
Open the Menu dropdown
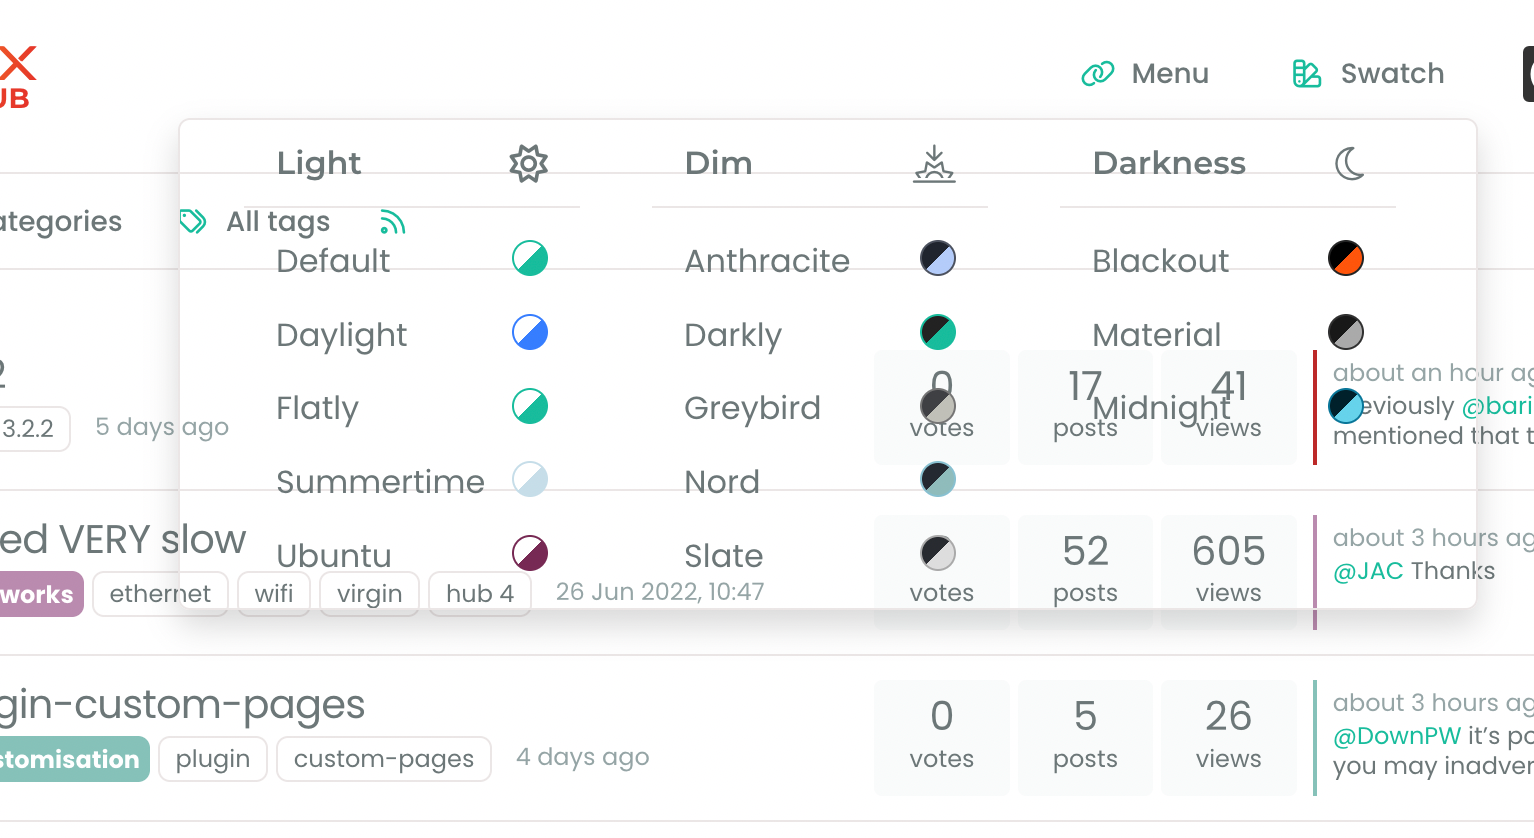1169,74
